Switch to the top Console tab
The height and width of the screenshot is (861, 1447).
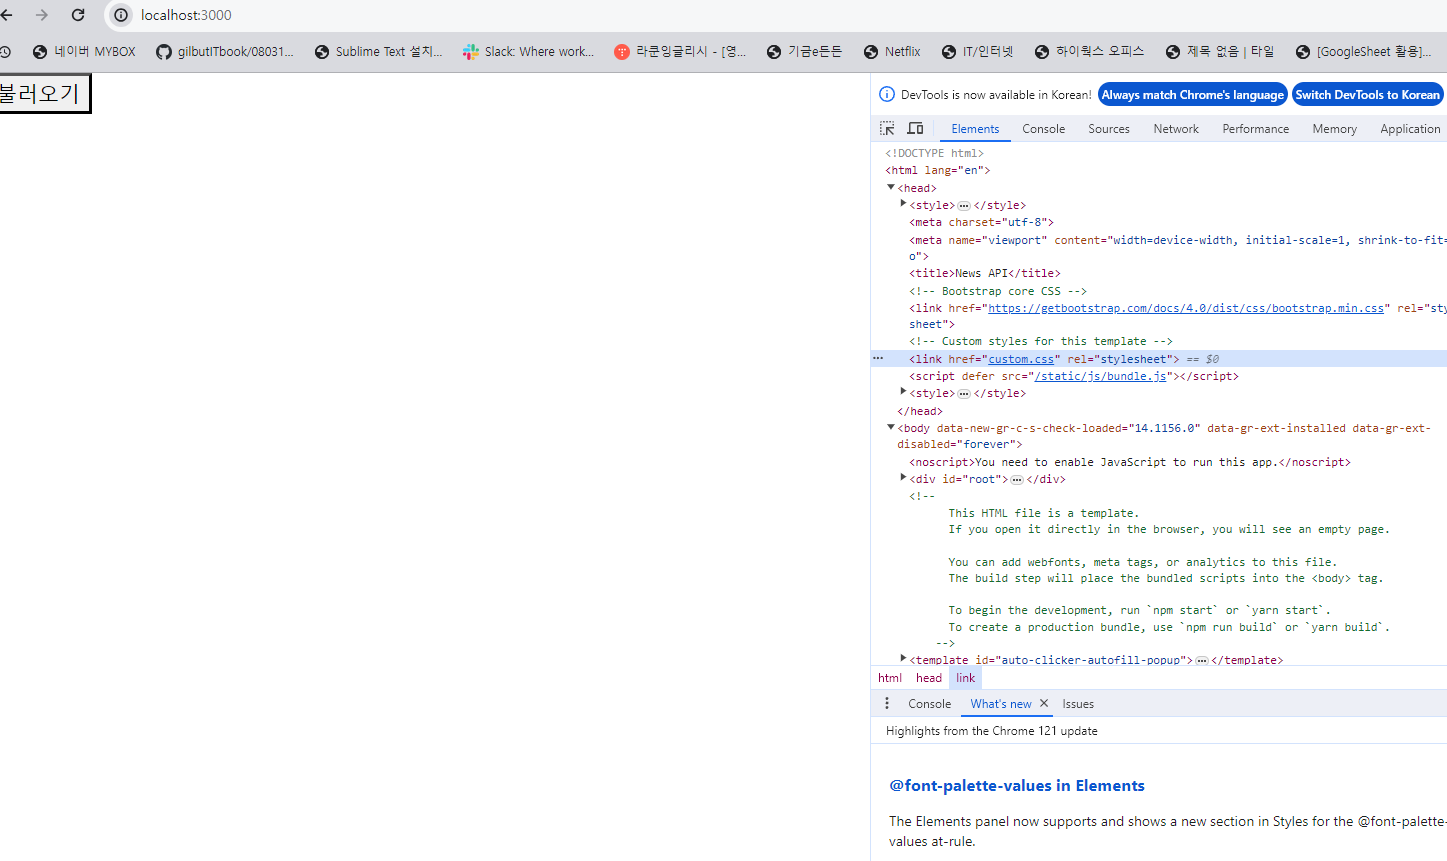click(1043, 129)
